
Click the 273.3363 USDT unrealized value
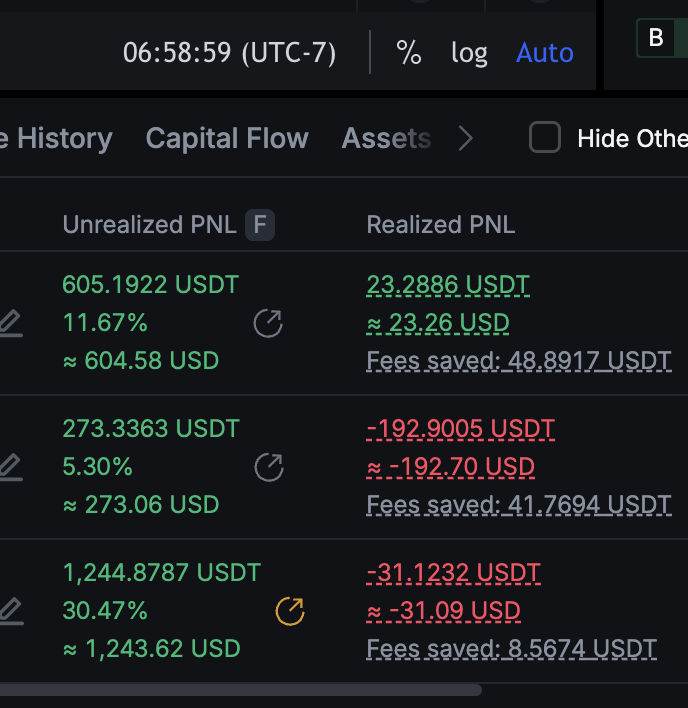[151, 428]
